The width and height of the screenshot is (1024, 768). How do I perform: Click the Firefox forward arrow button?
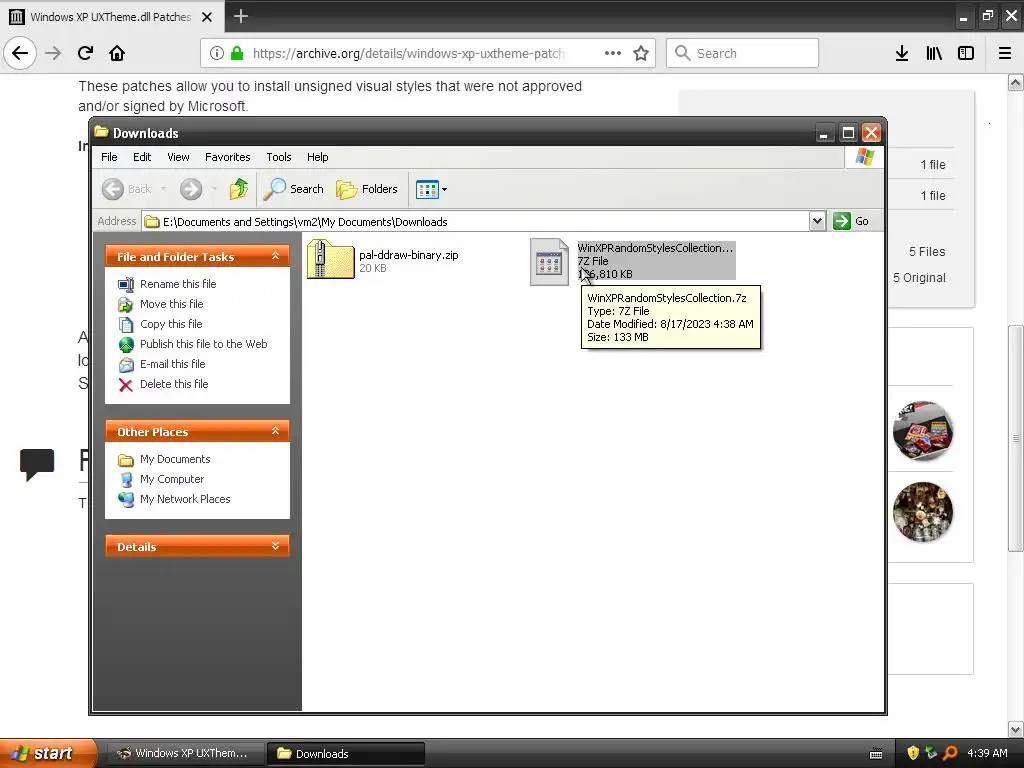pyautogui.click(x=53, y=53)
